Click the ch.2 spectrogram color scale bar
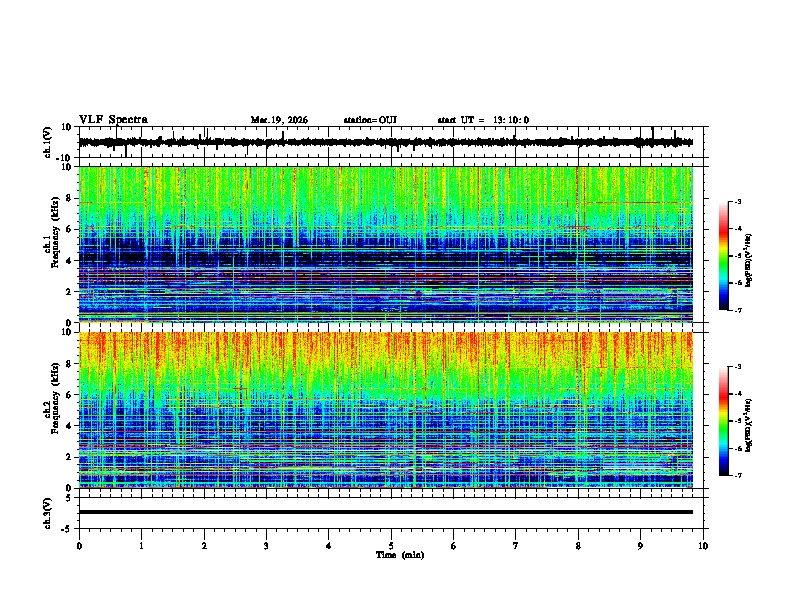 [x=724, y=421]
